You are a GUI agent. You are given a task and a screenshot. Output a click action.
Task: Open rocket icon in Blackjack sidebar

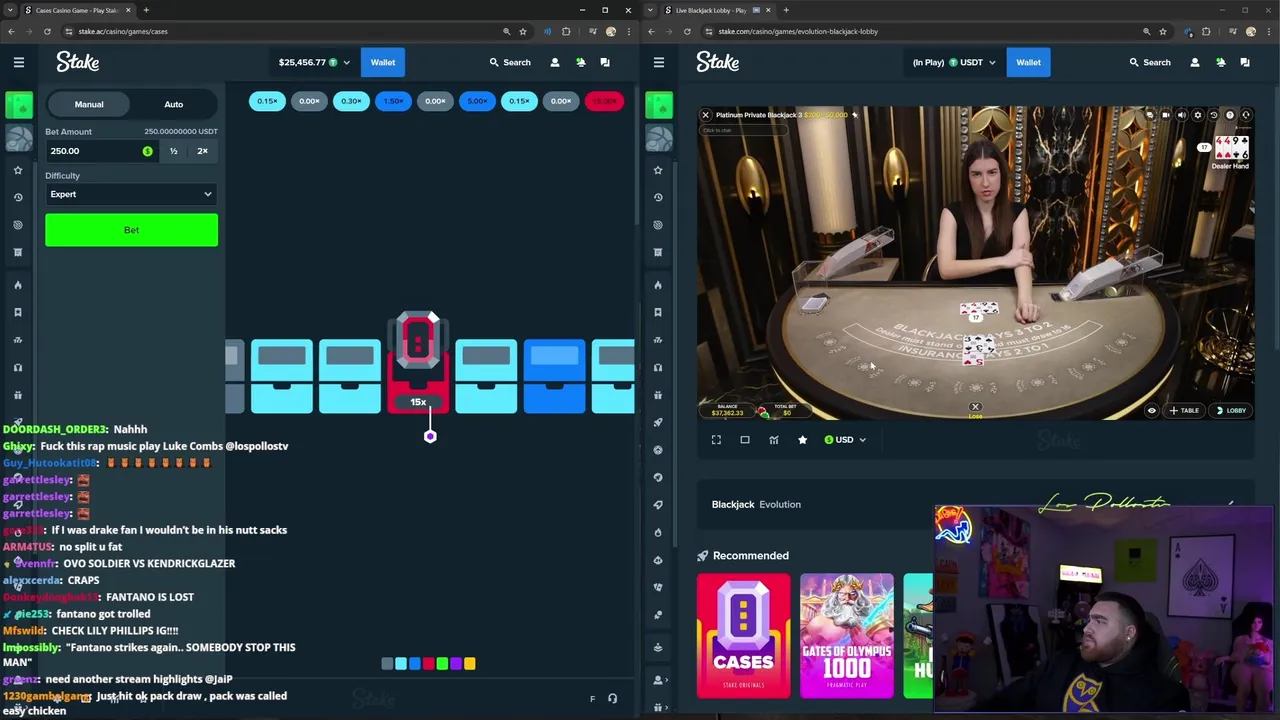coord(658,422)
